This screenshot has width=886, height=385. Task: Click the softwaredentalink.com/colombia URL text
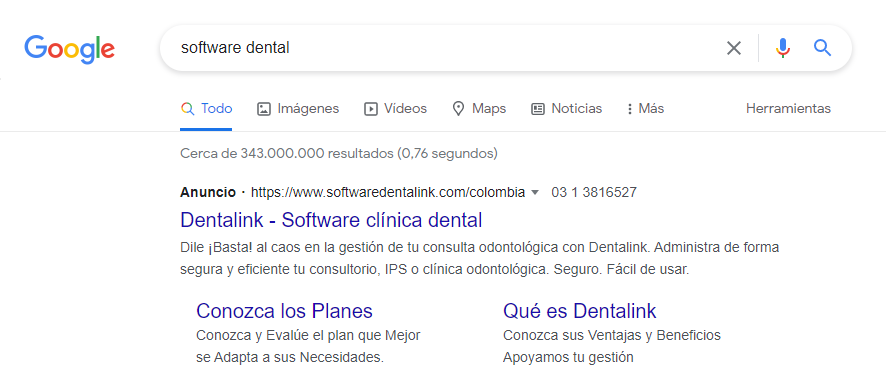[388, 193]
